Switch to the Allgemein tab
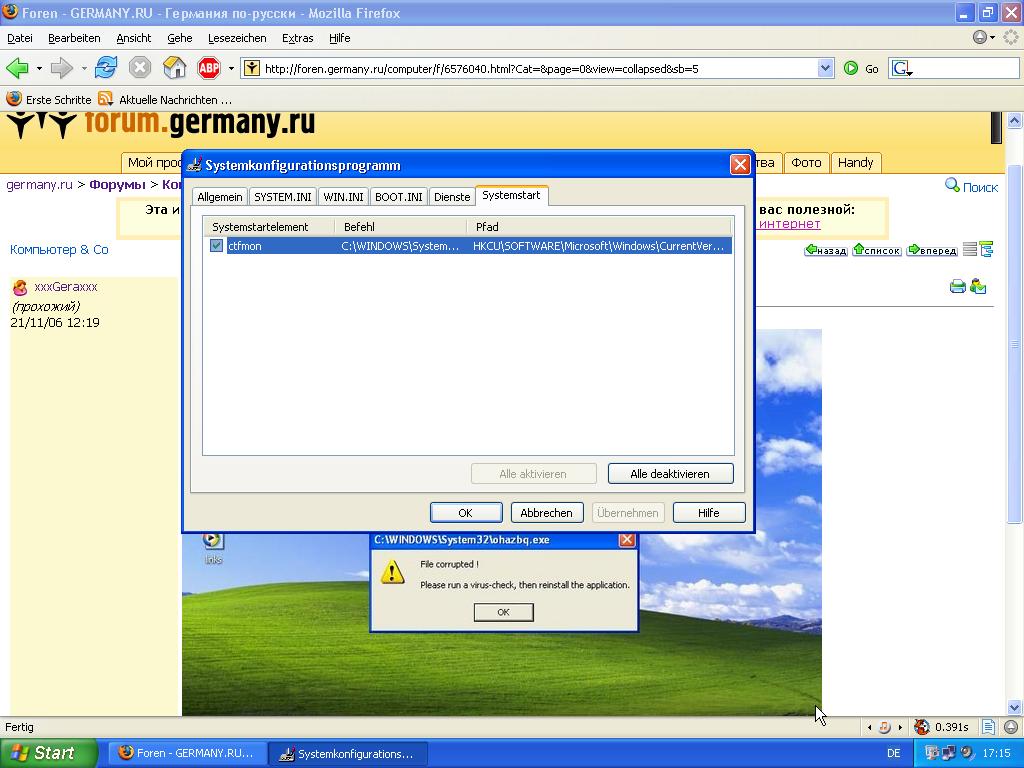1024x768 pixels. 220,197
